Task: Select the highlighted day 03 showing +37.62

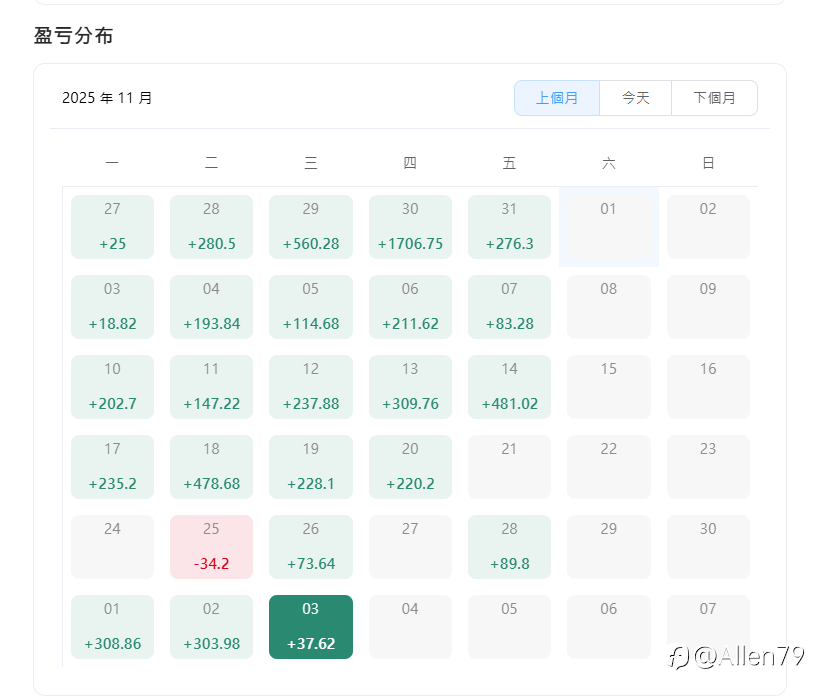Action: (311, 627)
